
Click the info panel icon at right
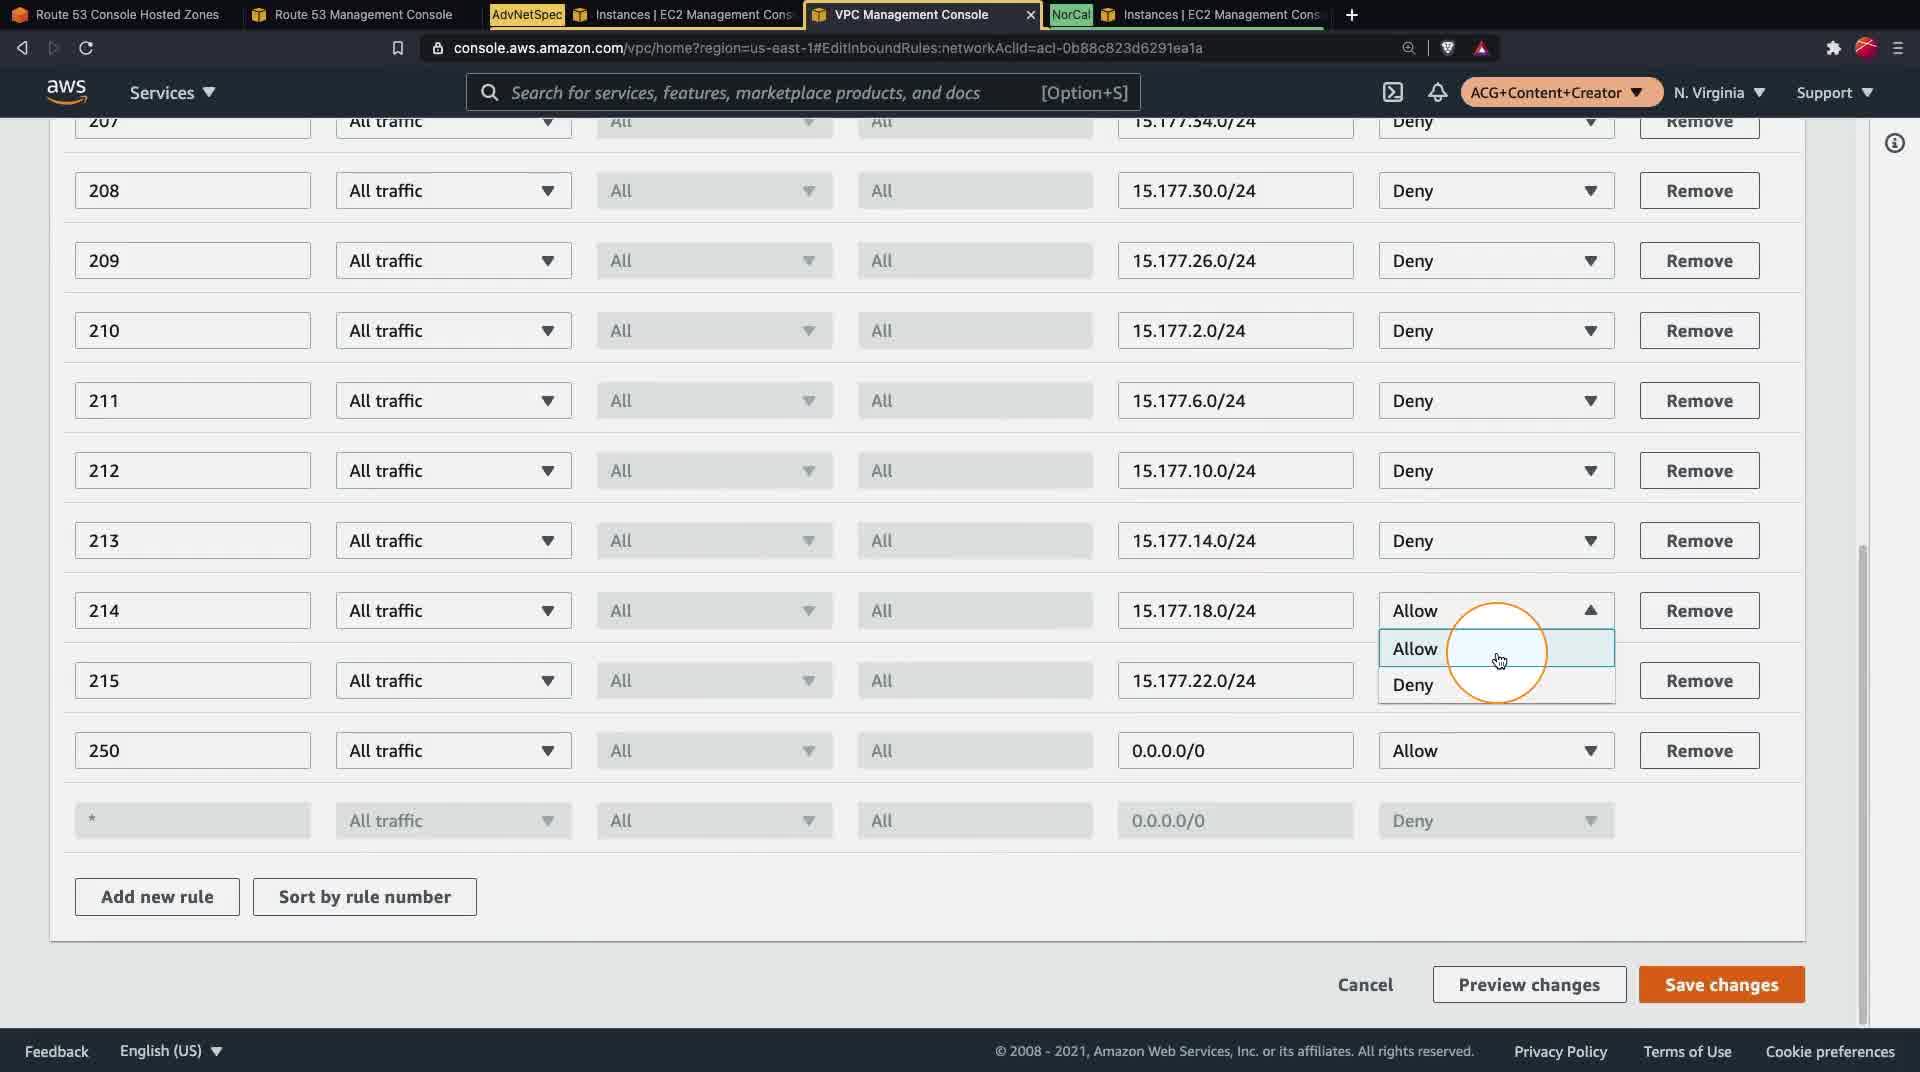click(1894, 143)
